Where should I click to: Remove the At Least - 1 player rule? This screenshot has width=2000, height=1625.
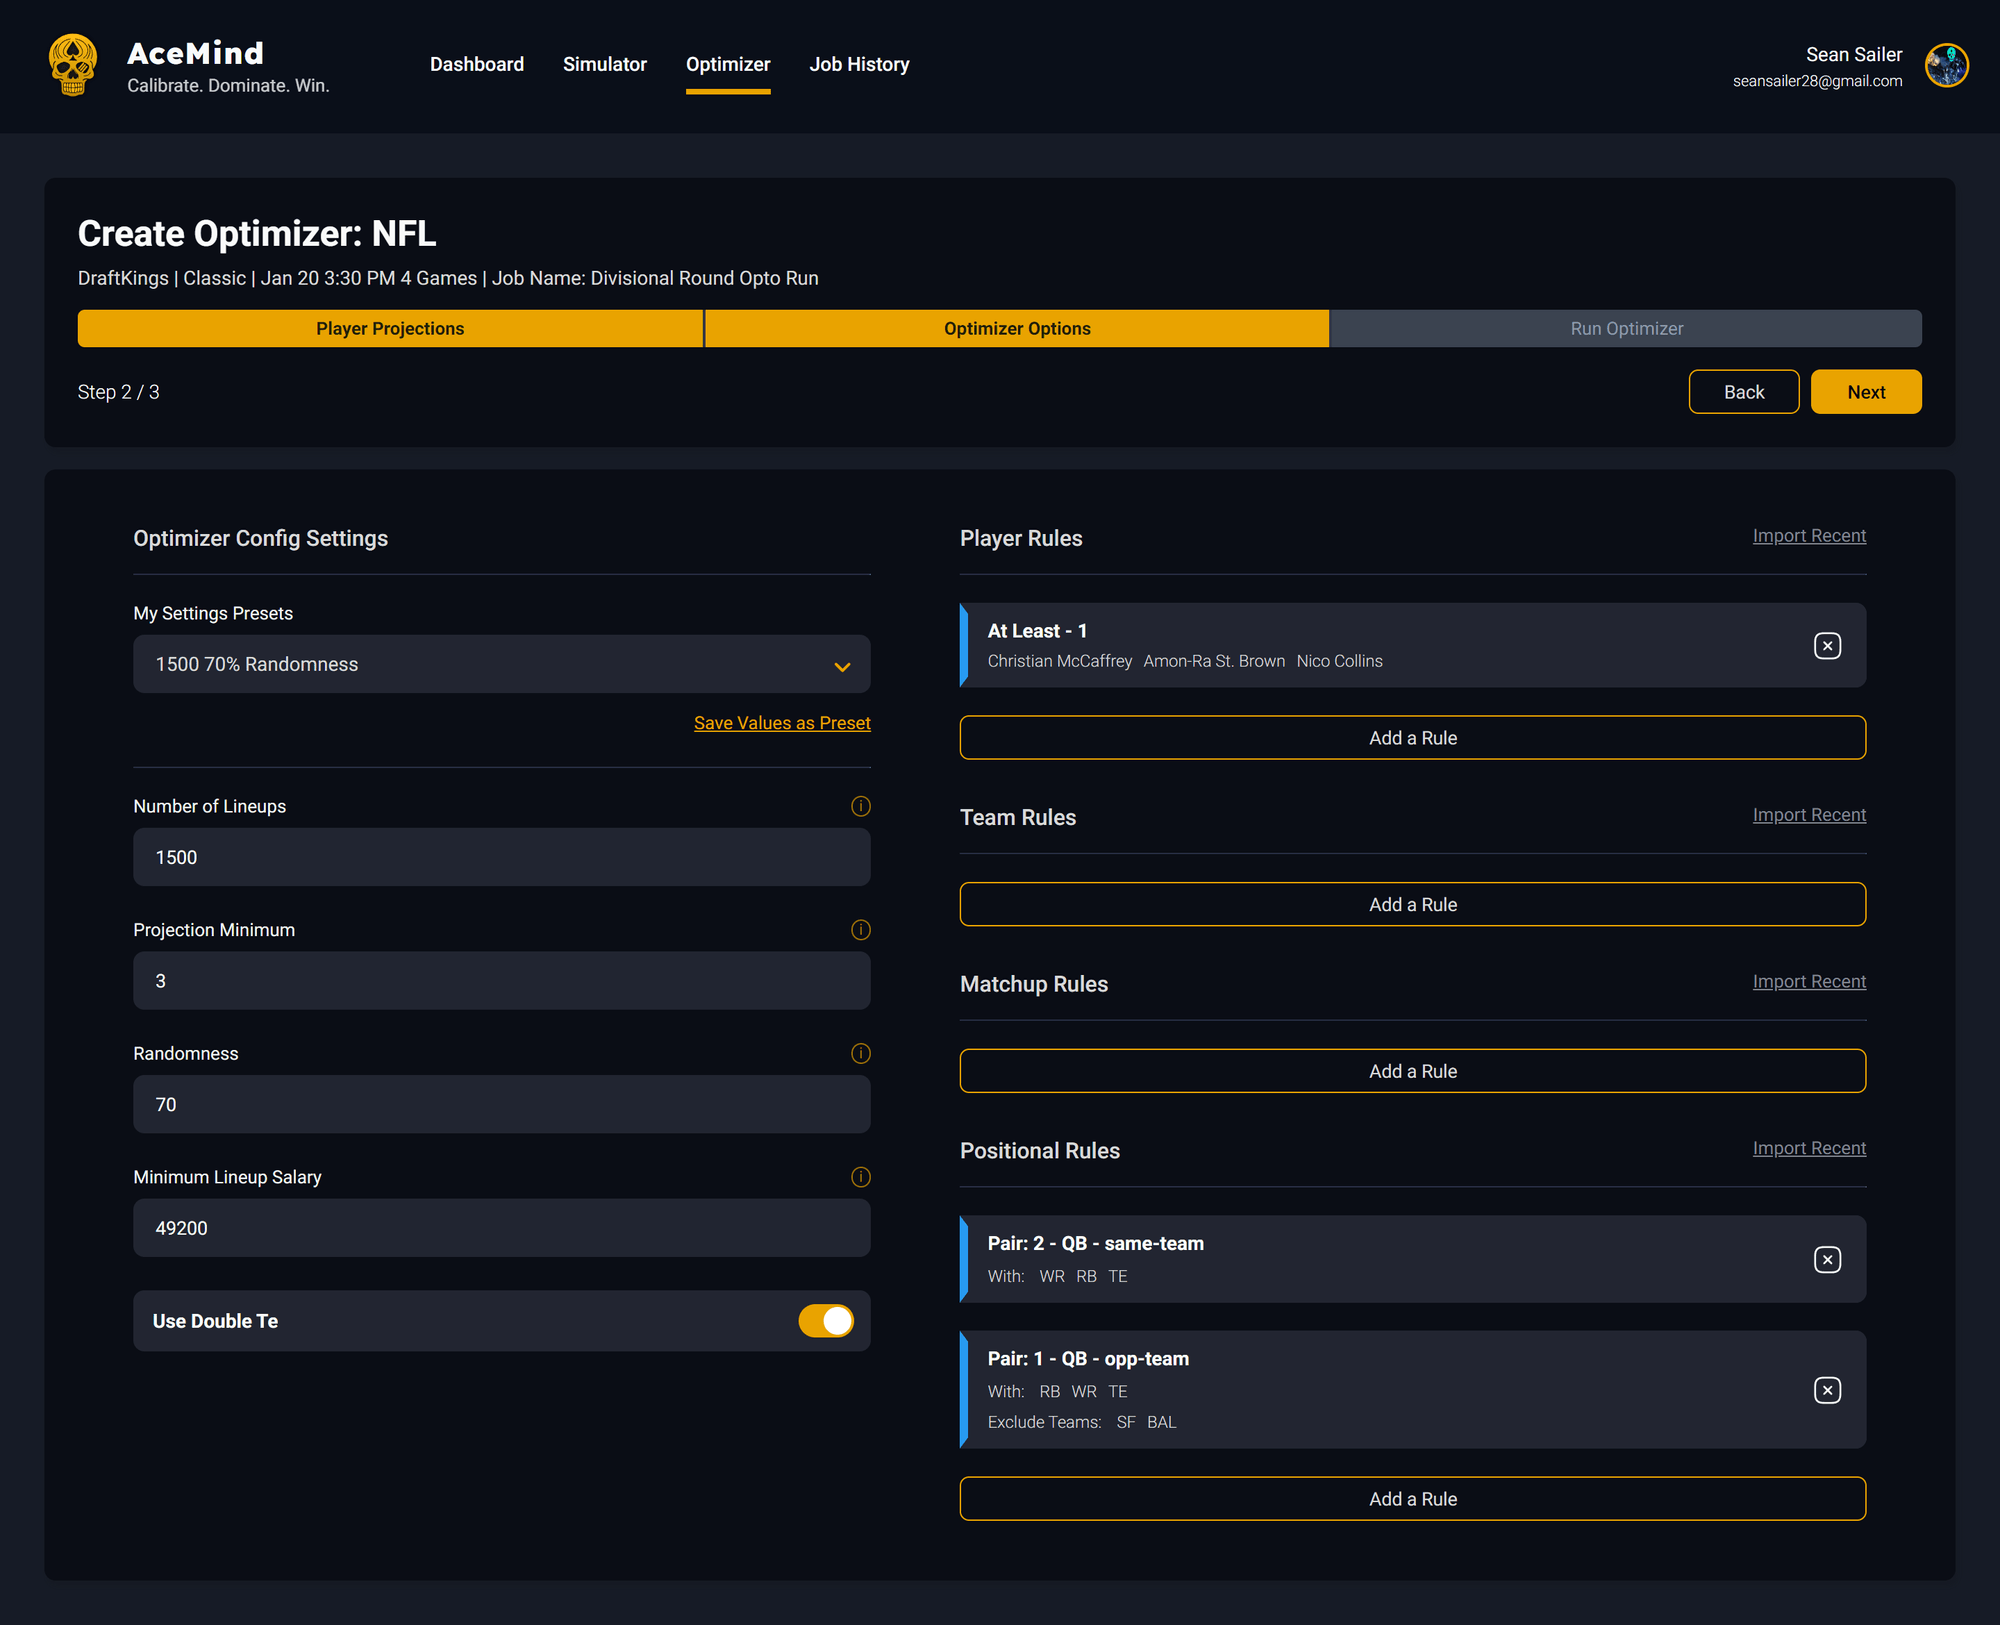point(1827,645)
